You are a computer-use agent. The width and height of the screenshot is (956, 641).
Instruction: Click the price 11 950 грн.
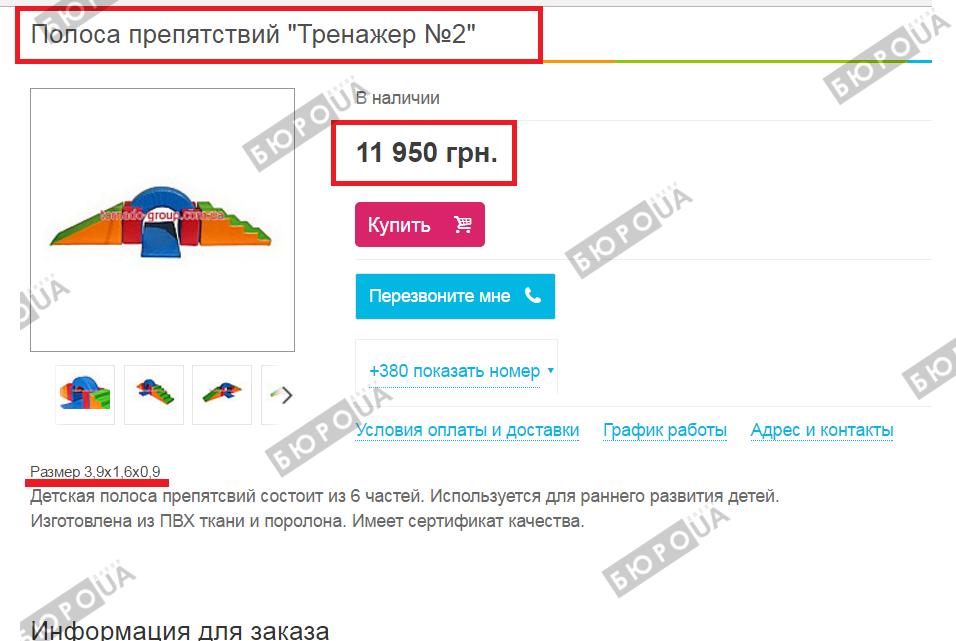426,152
